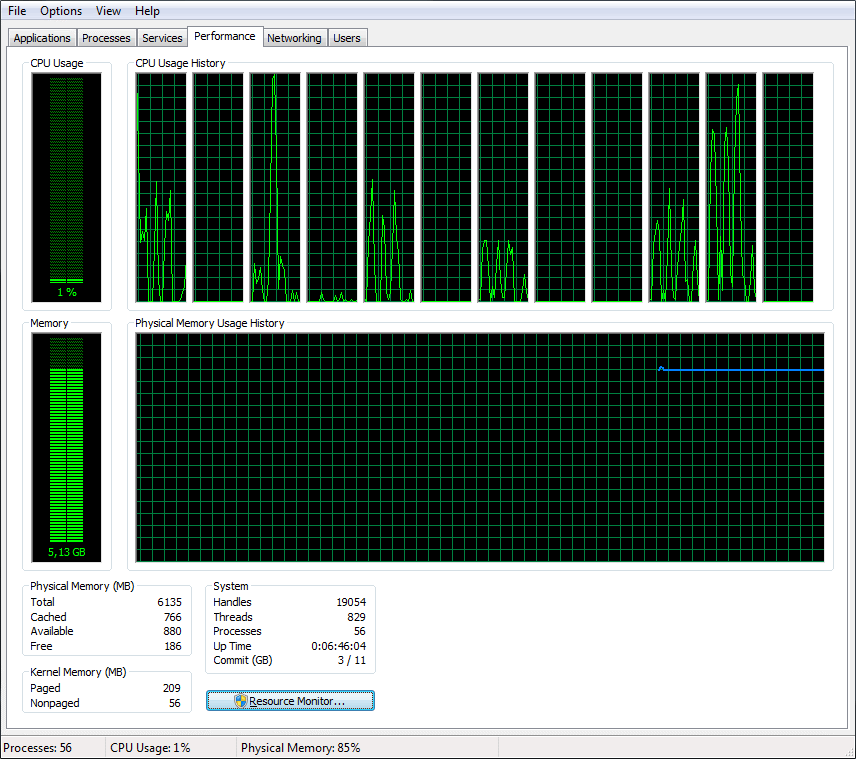Open the View menu
856x759 pixels.
tap(108, 11)
